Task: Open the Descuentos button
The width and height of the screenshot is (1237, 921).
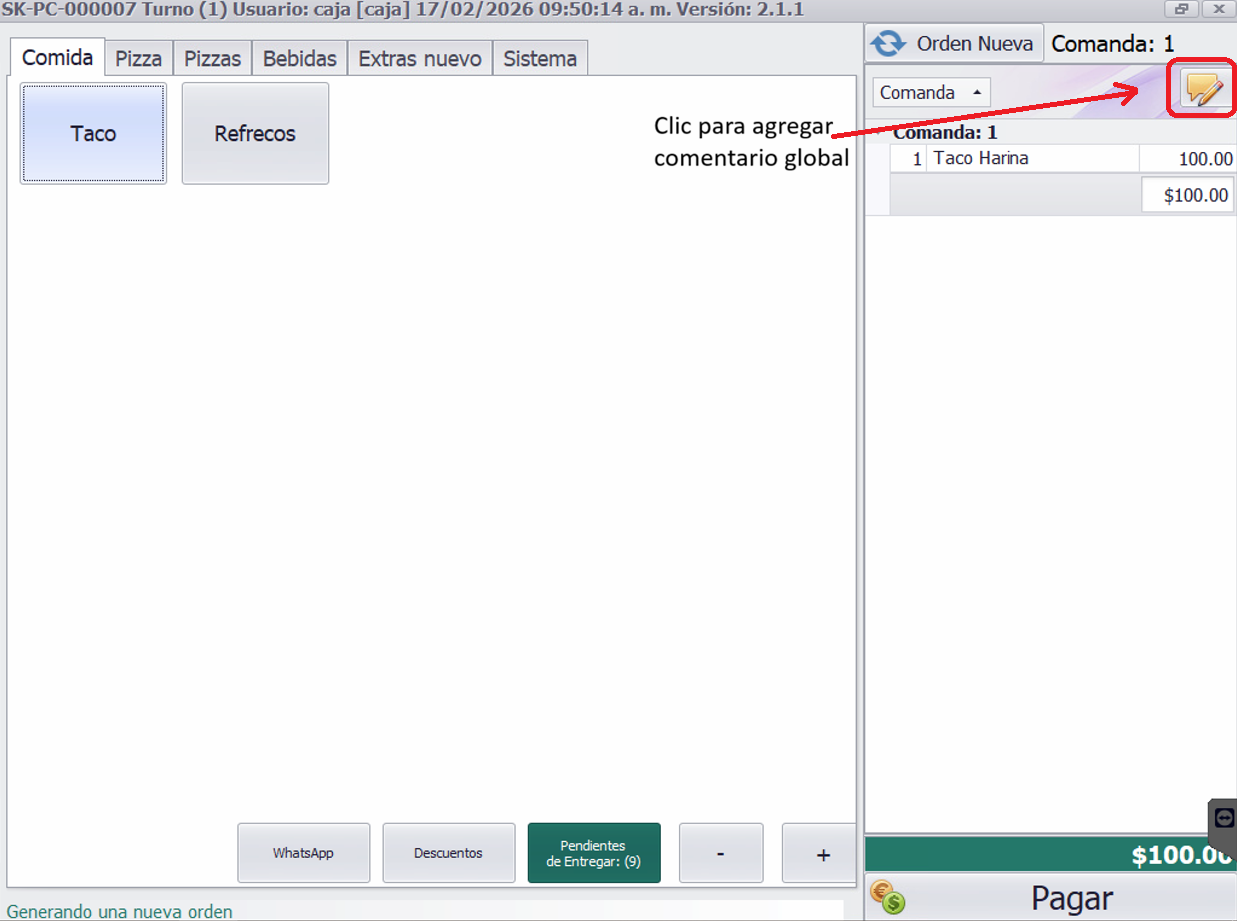Action: coord(448,853)
